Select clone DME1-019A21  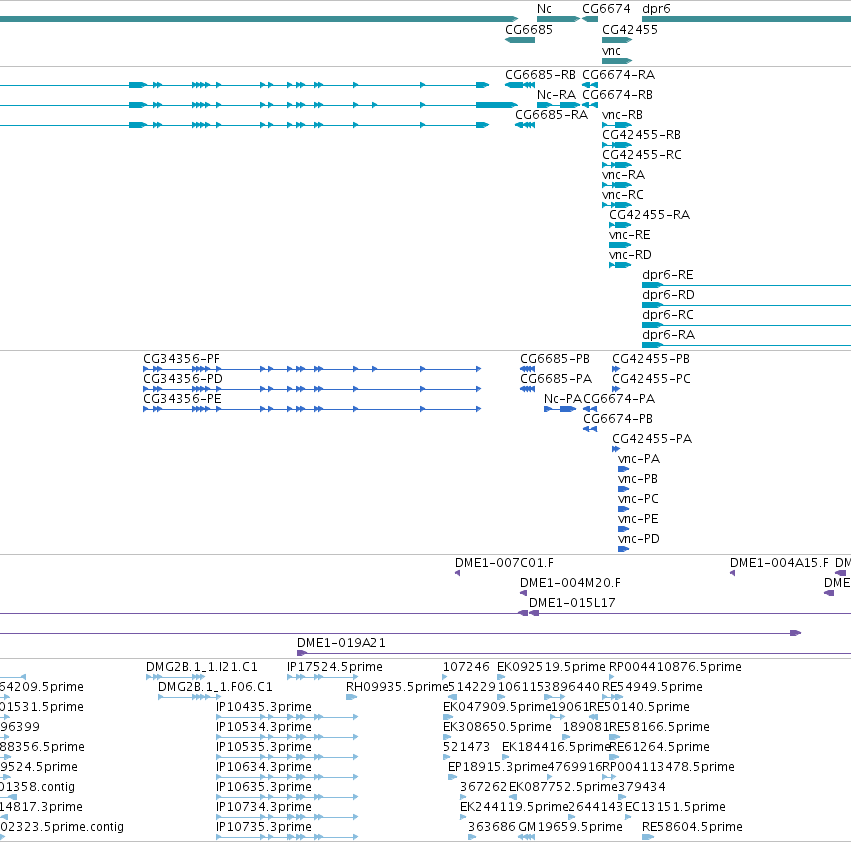[341, 643]
